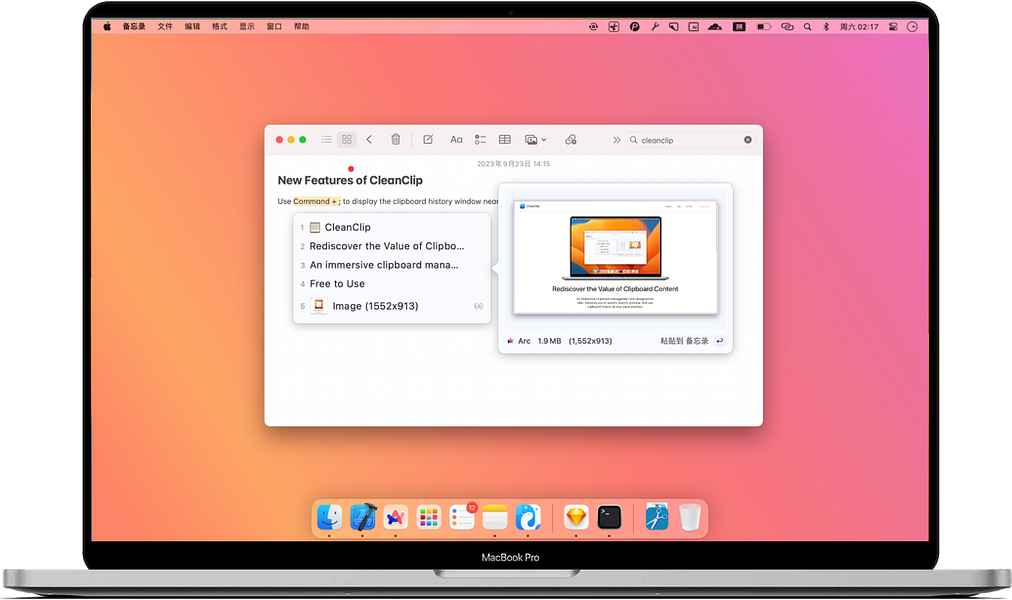Click the Arc source app label
The height and width of the screenshot is (600, 1012).
(518, 341)
